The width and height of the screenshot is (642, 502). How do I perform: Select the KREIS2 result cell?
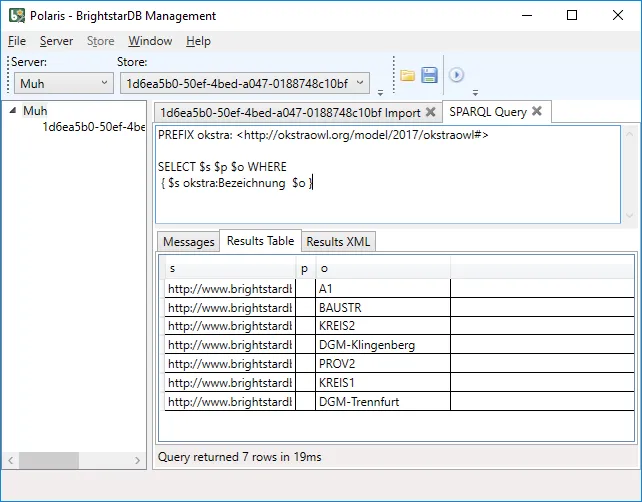383,326
